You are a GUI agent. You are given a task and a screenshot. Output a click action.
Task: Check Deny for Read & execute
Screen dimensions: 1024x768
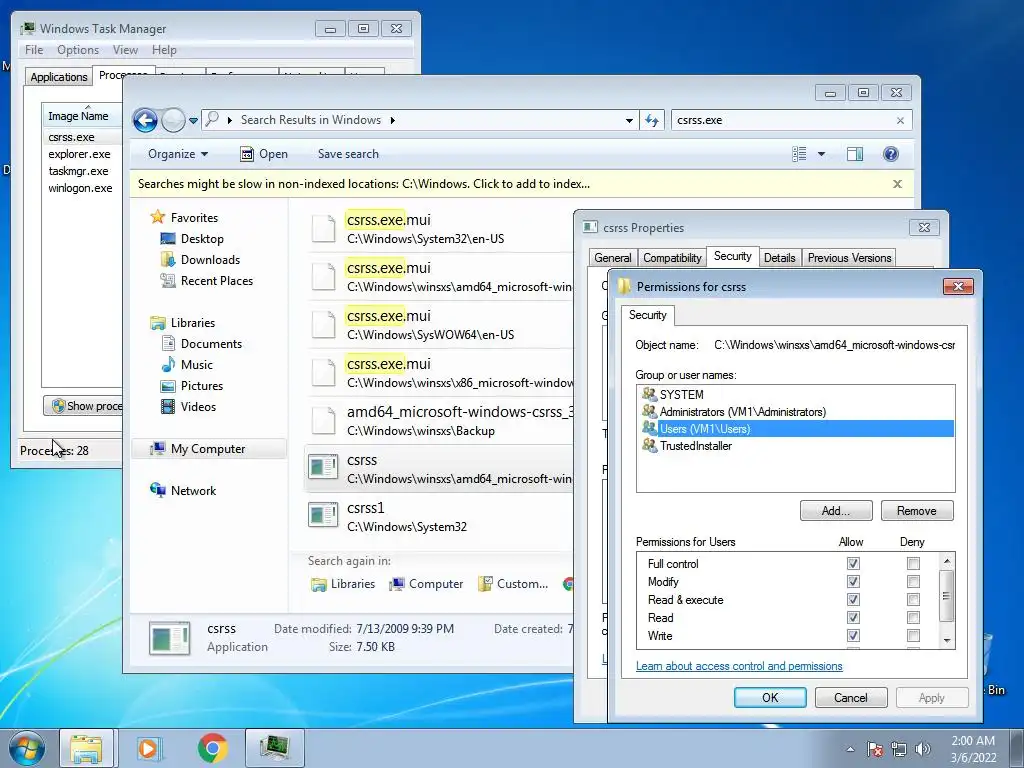913,600
